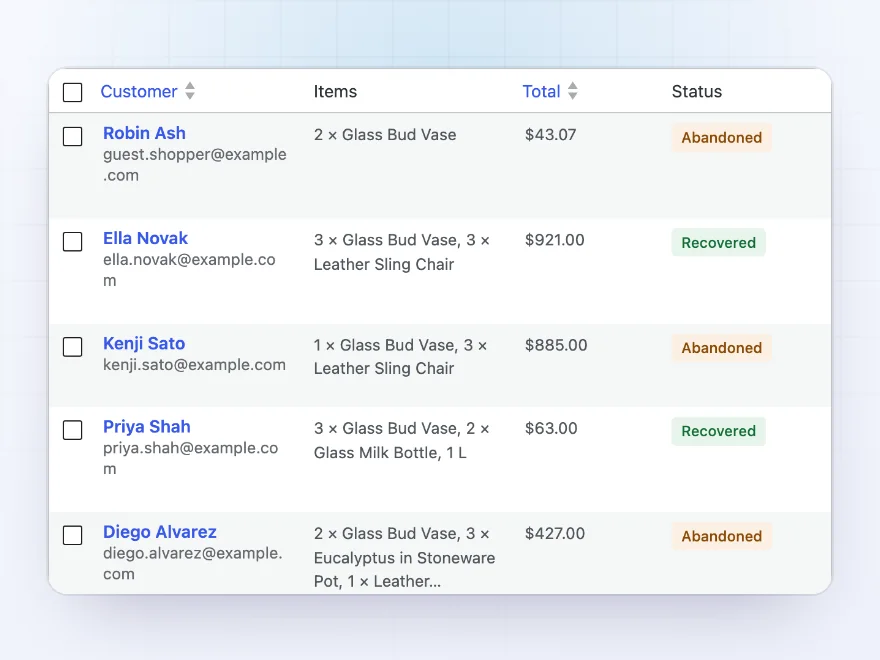Sort by the Total column header
The width and height of the screenshot is (880, 660).
click(542, 91)
